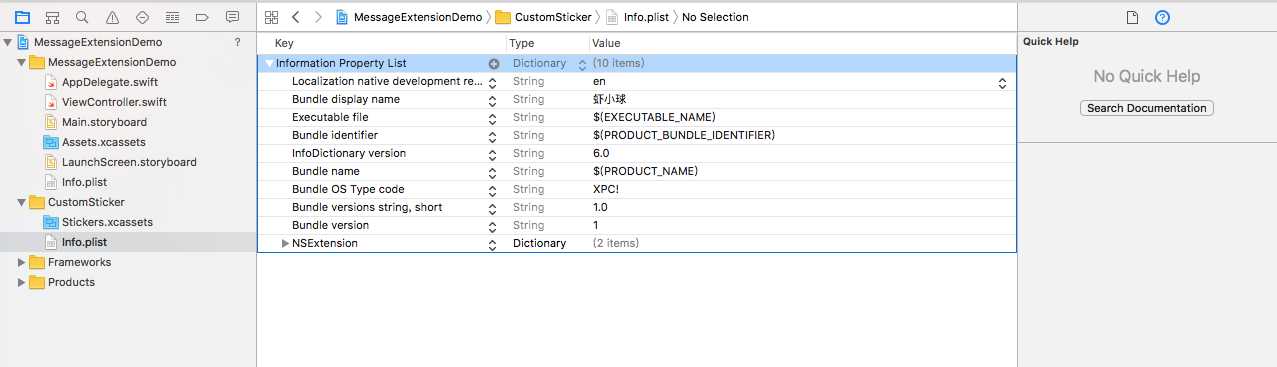
Task: Open the Symbol navigator hierarchy icon
Action: [52, 17]
